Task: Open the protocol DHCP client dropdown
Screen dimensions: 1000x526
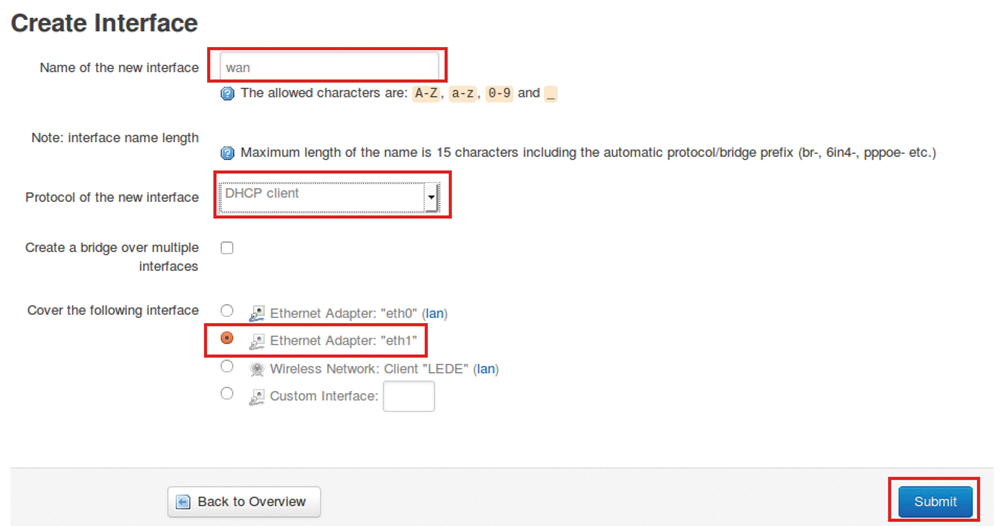Action: click(x=328, y=197)
